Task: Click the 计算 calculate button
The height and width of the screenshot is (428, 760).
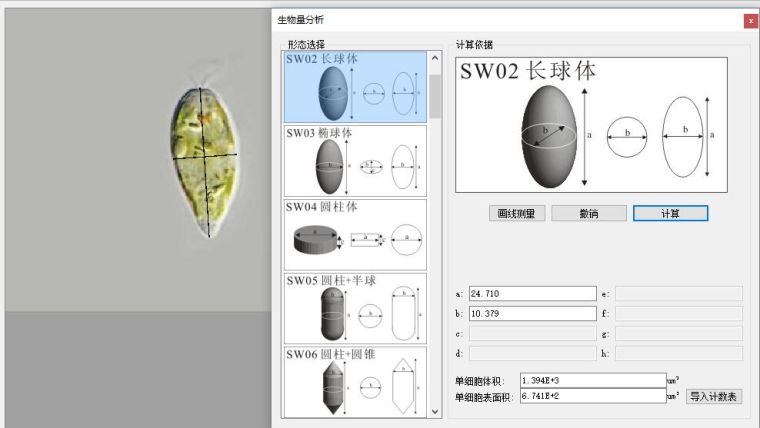Action: [x=670, y=213]
